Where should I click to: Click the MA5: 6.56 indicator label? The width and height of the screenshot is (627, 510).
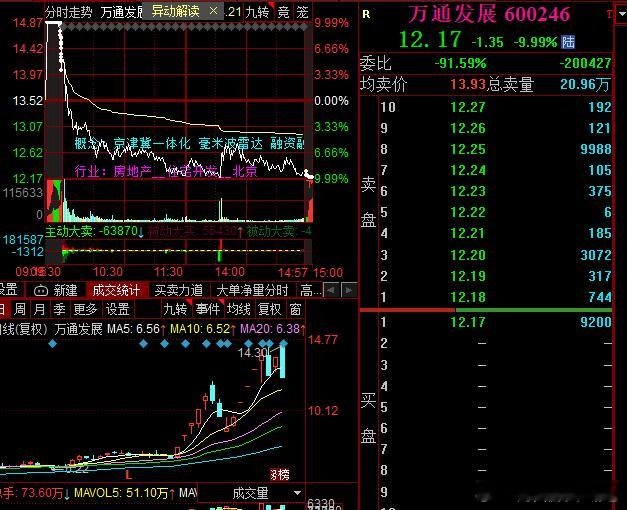(134, 329)
